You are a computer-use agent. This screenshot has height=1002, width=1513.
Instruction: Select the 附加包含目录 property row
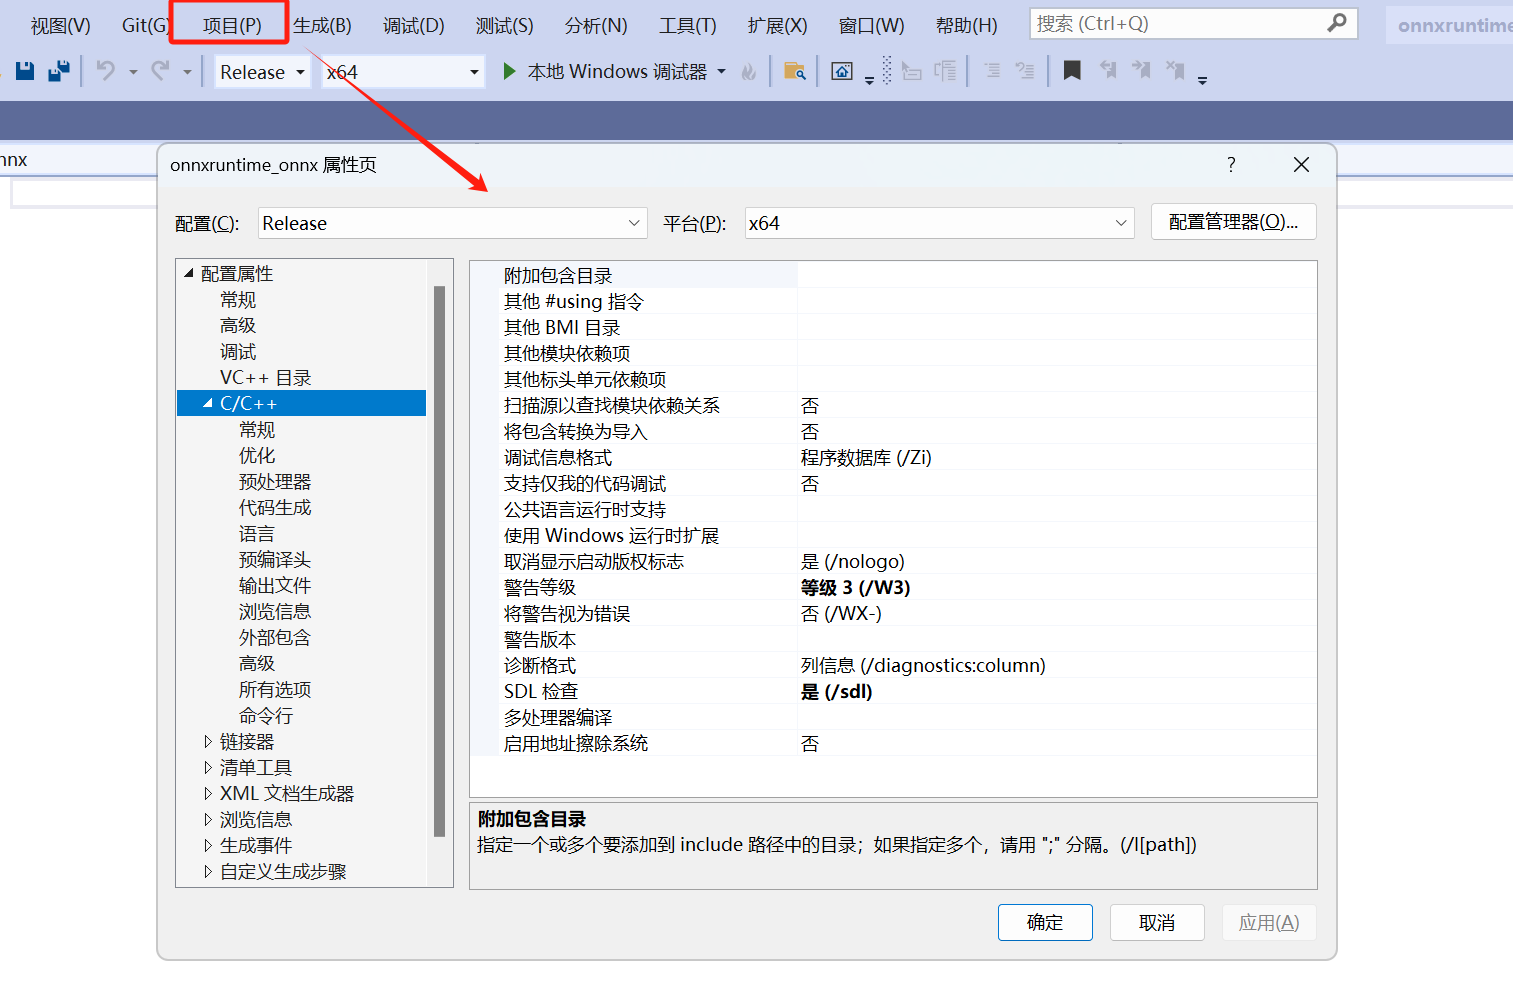click(893, 275)
